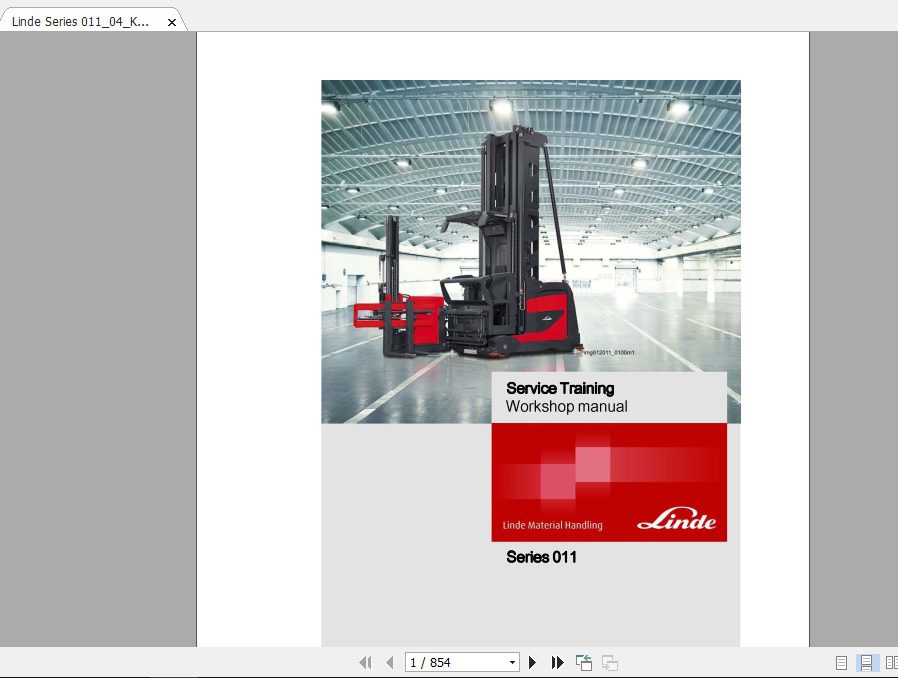Select the Linde Series 011_04 document tab
The image size is (898, 678).
pyautogui.click(x=82, y=21)
